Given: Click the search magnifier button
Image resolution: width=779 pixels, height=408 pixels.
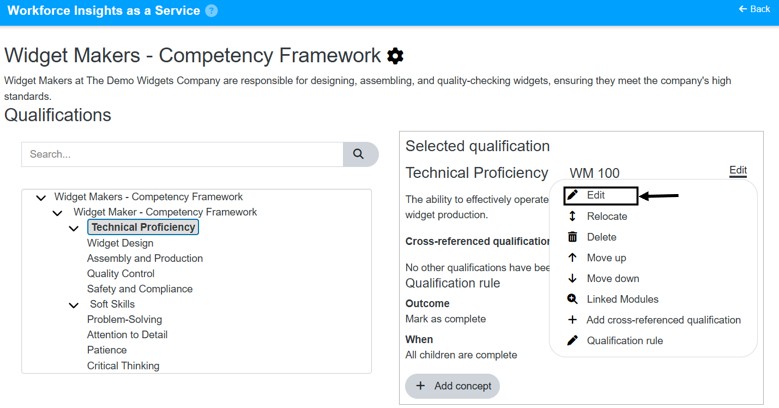Looking at the screenshot, I should [360, 154].
